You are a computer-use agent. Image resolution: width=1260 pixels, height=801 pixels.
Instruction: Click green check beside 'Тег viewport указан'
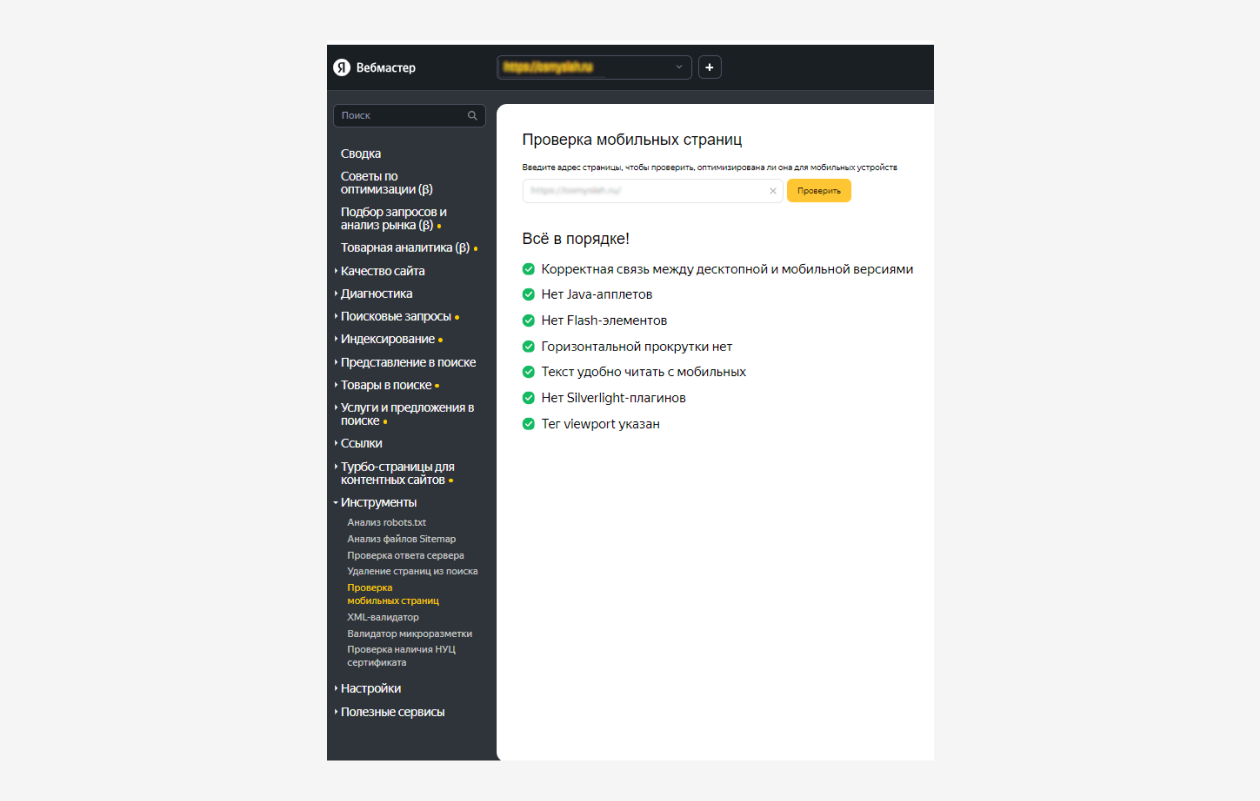(x=529, y=424)
